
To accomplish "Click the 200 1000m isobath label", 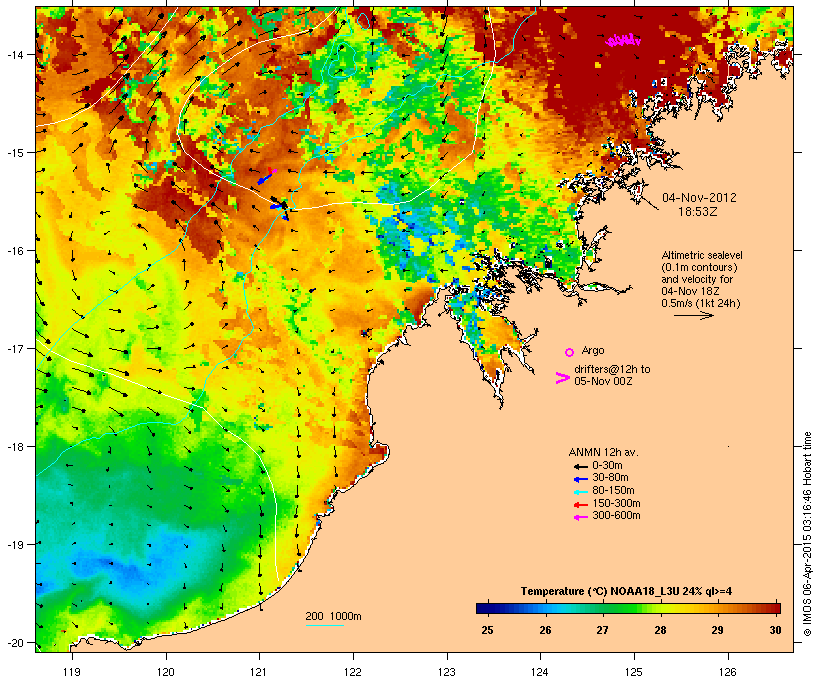I will tap(333, 616).
